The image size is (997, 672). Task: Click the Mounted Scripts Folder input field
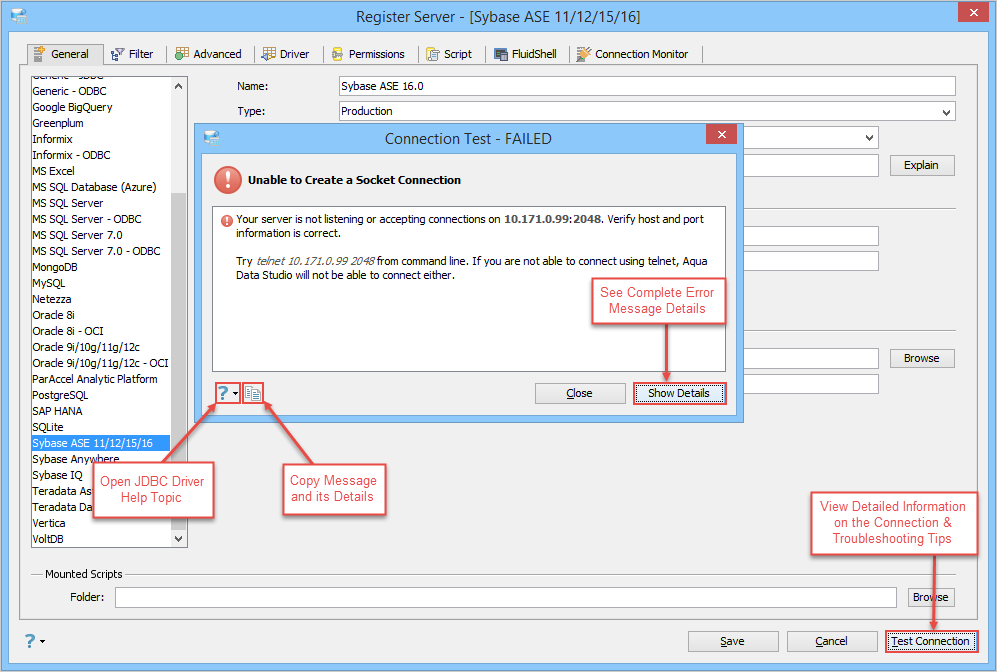(505, 598)
